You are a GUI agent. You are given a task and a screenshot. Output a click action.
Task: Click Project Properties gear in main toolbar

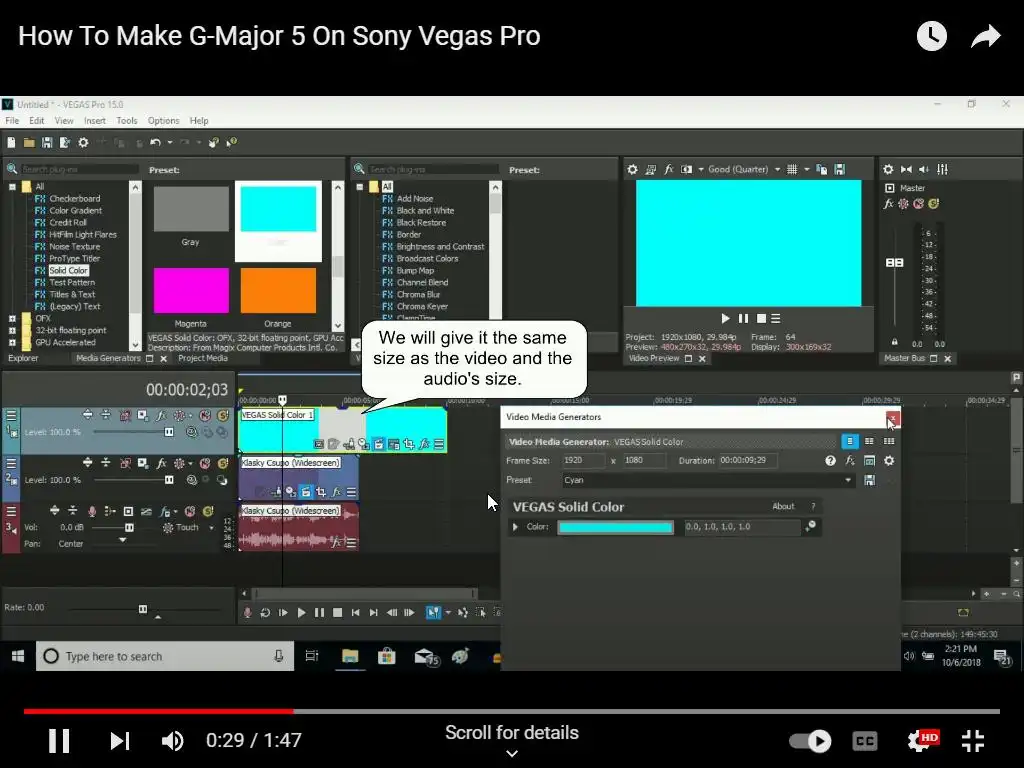tap(83, 142)
